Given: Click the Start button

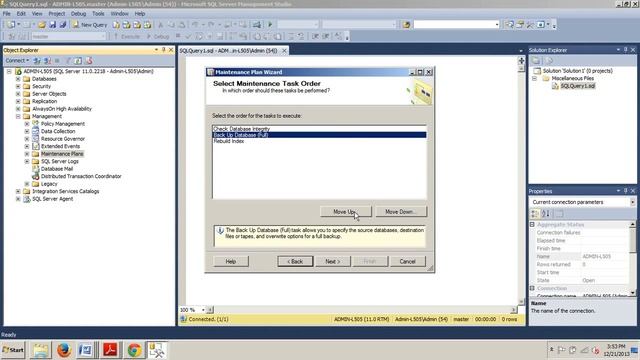Looking at the screenshot, I should (13, 350).
